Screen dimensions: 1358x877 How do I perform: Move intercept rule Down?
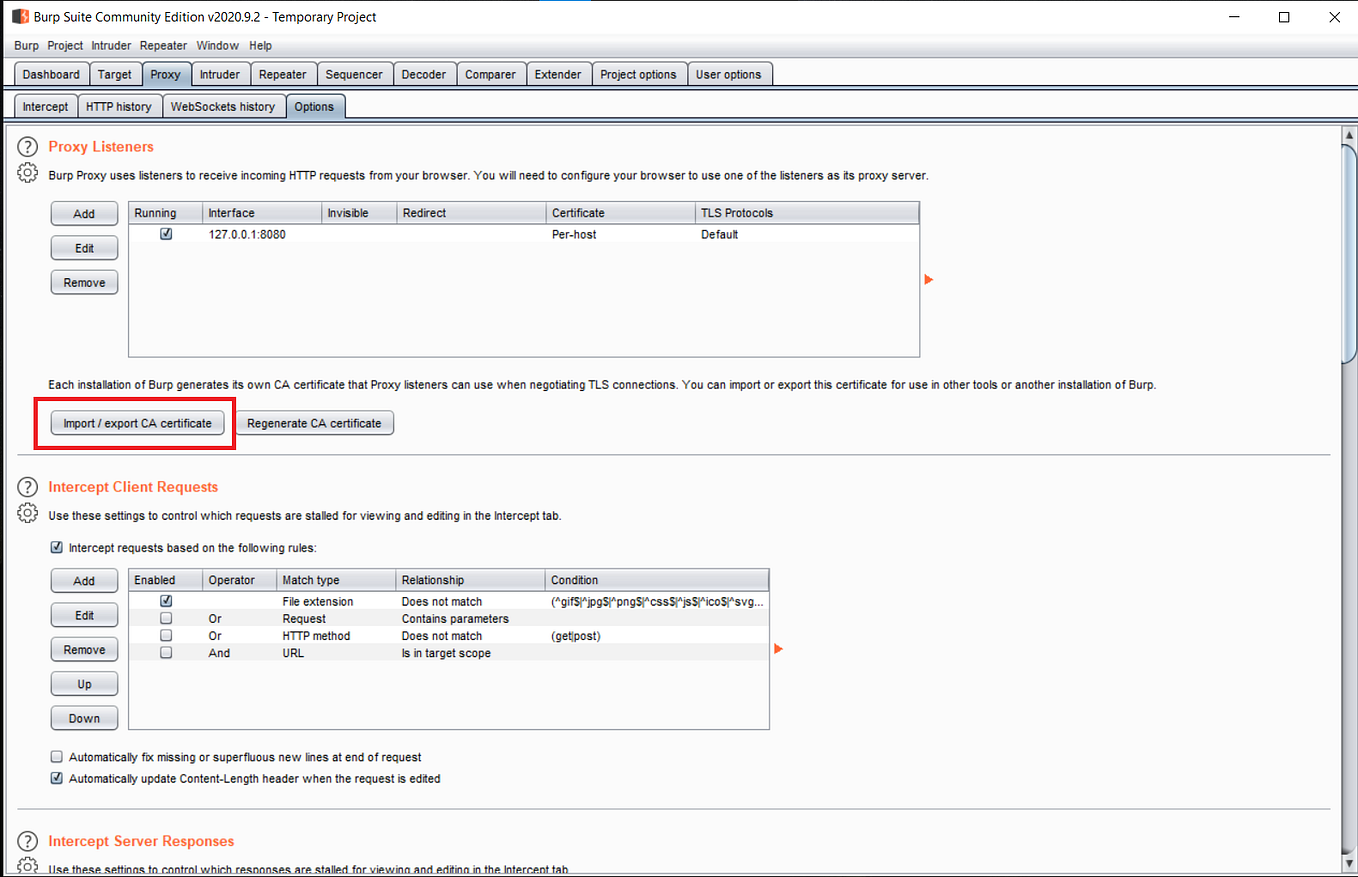(84, 718)
